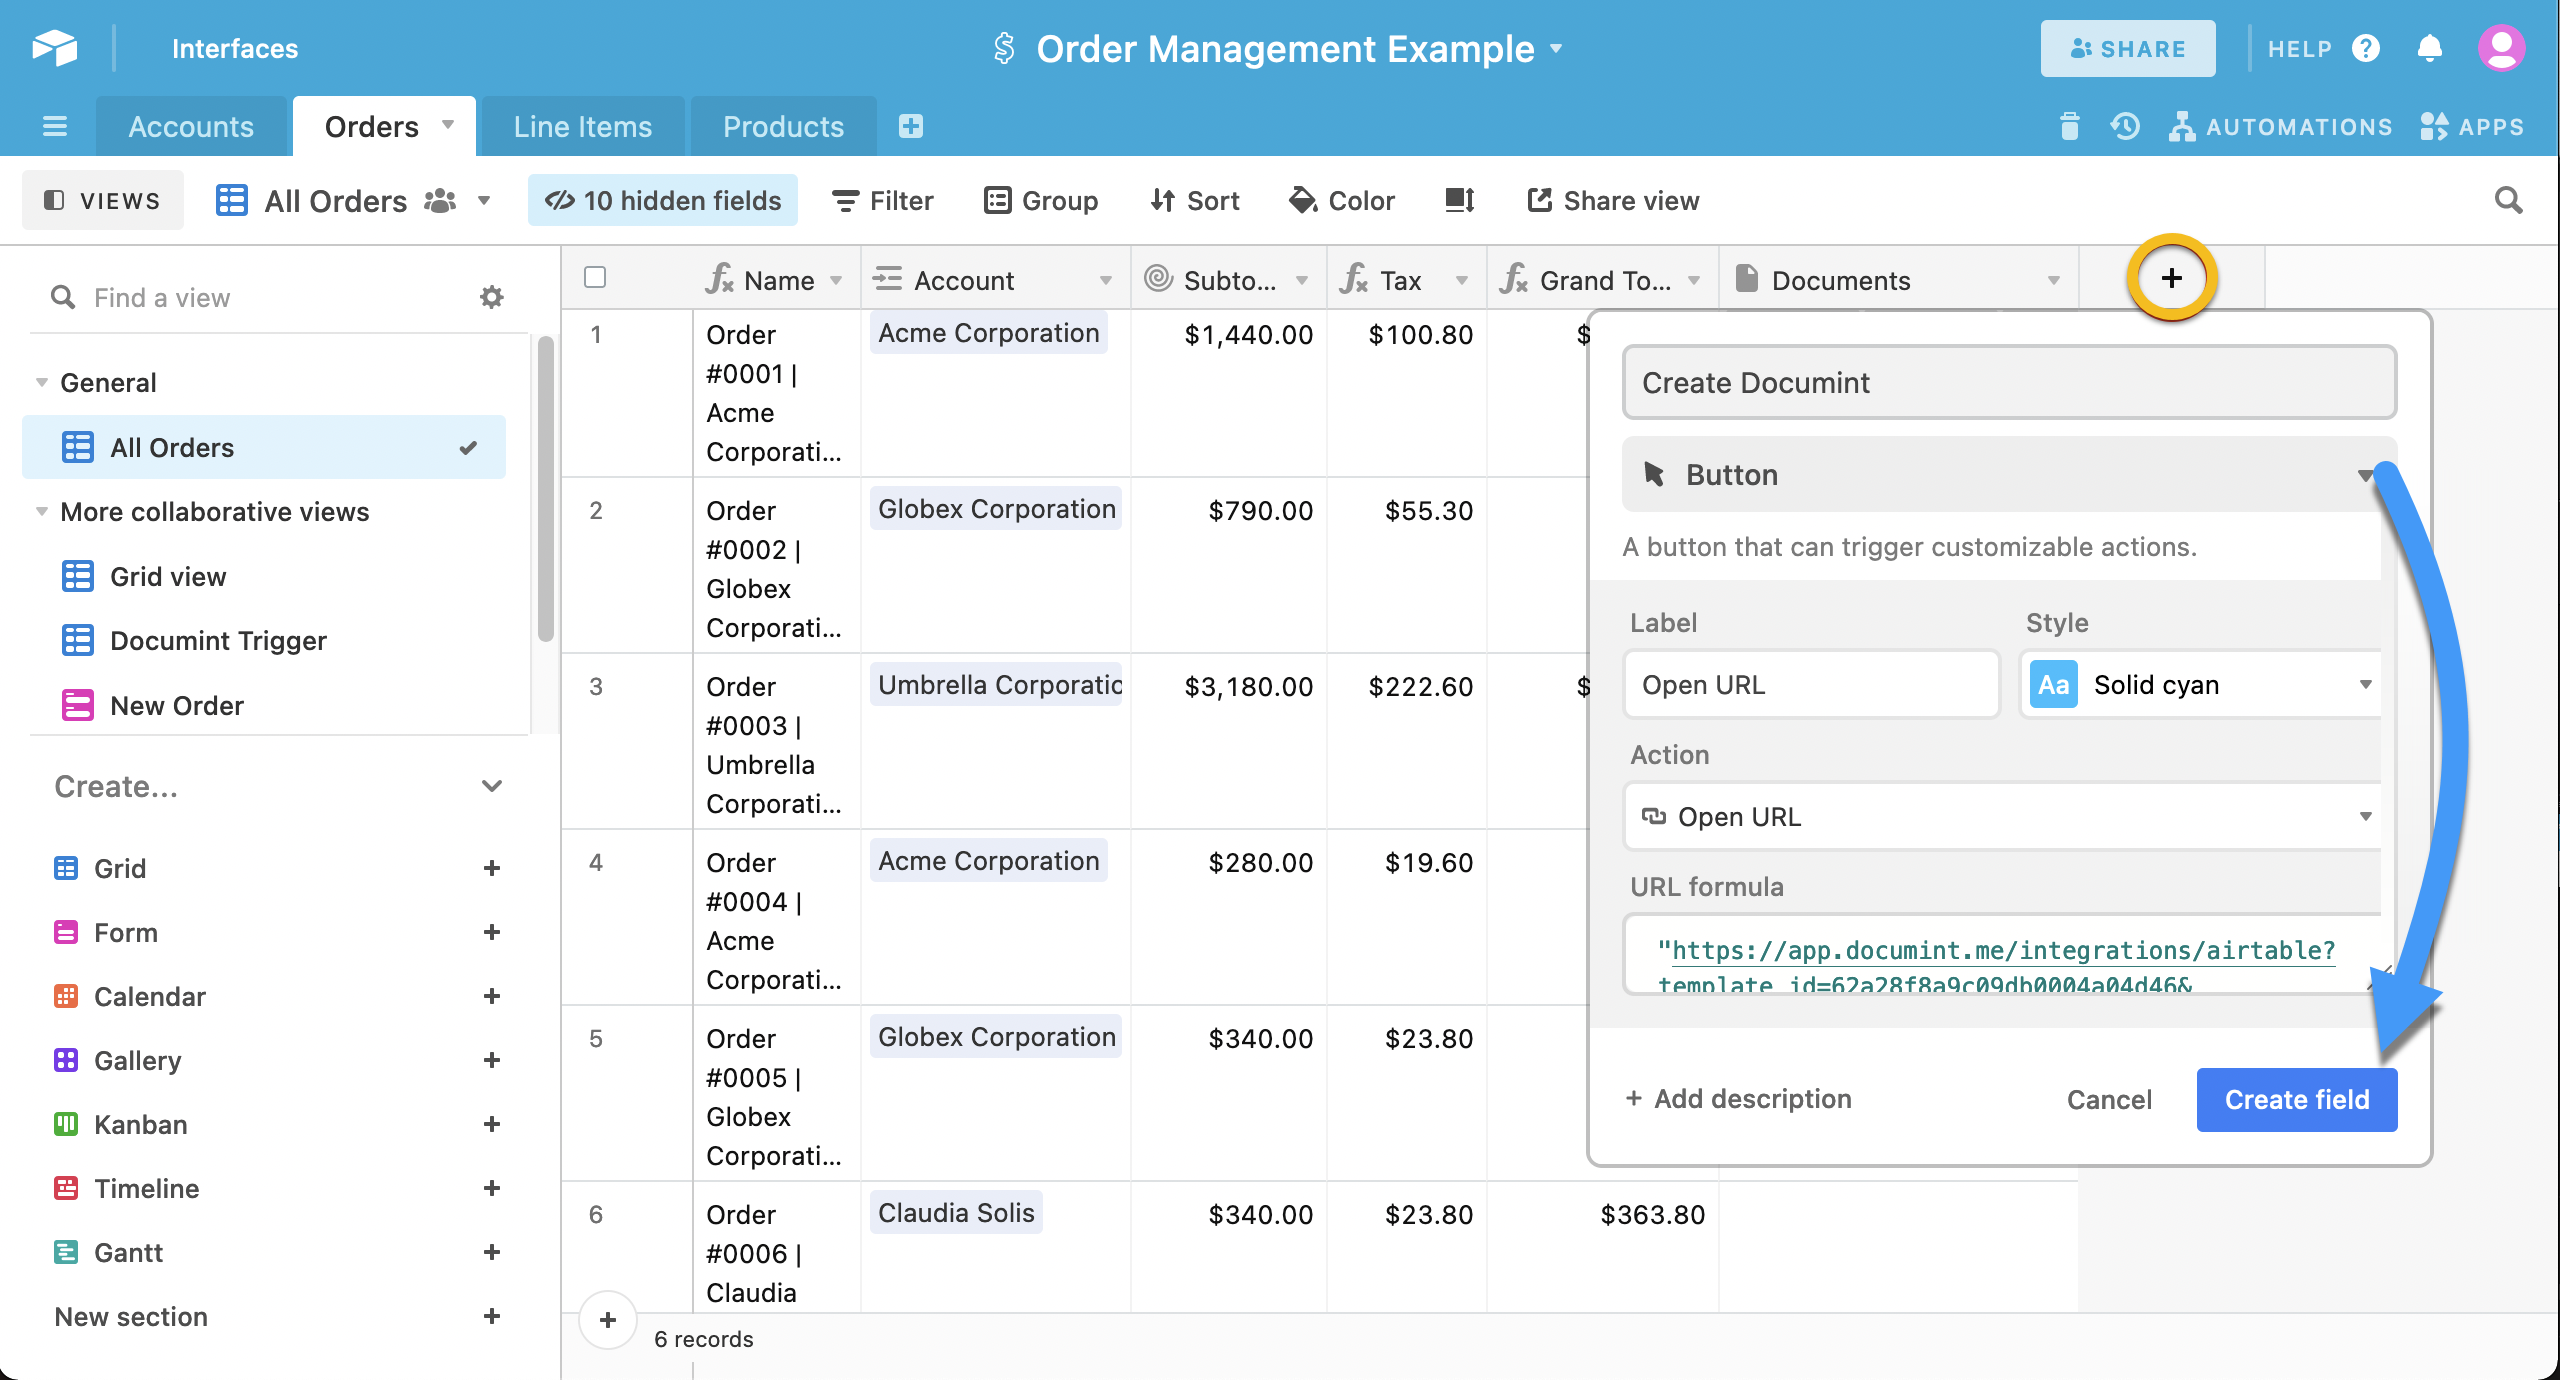
Task: Collapse the Create... section chevron
Action: [491, 786]
